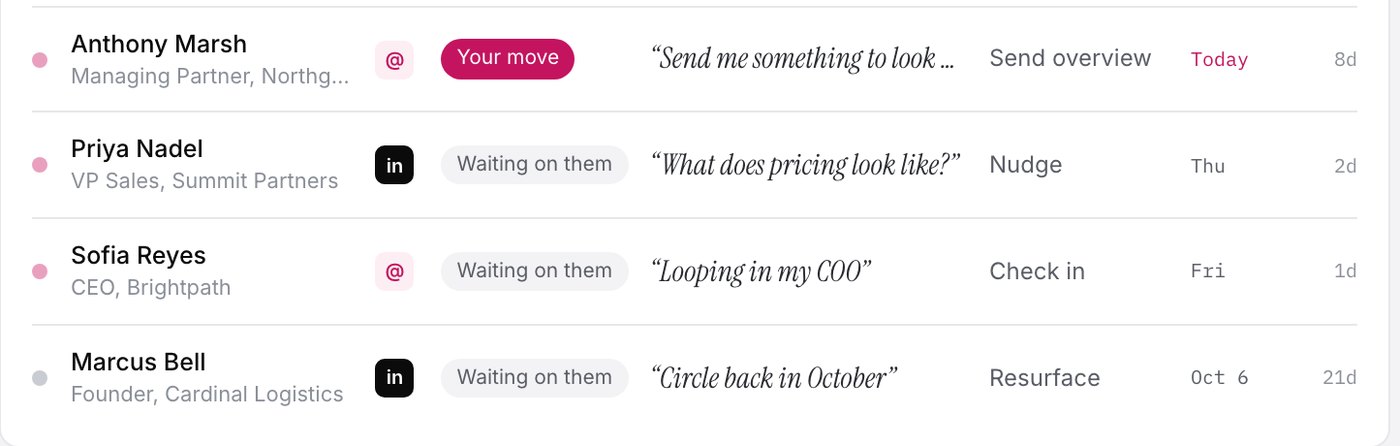This screenshot has width=1400, height=446.
Task: Click status dot beside Sofia Reyes
Action: click(x=40, y=271)
